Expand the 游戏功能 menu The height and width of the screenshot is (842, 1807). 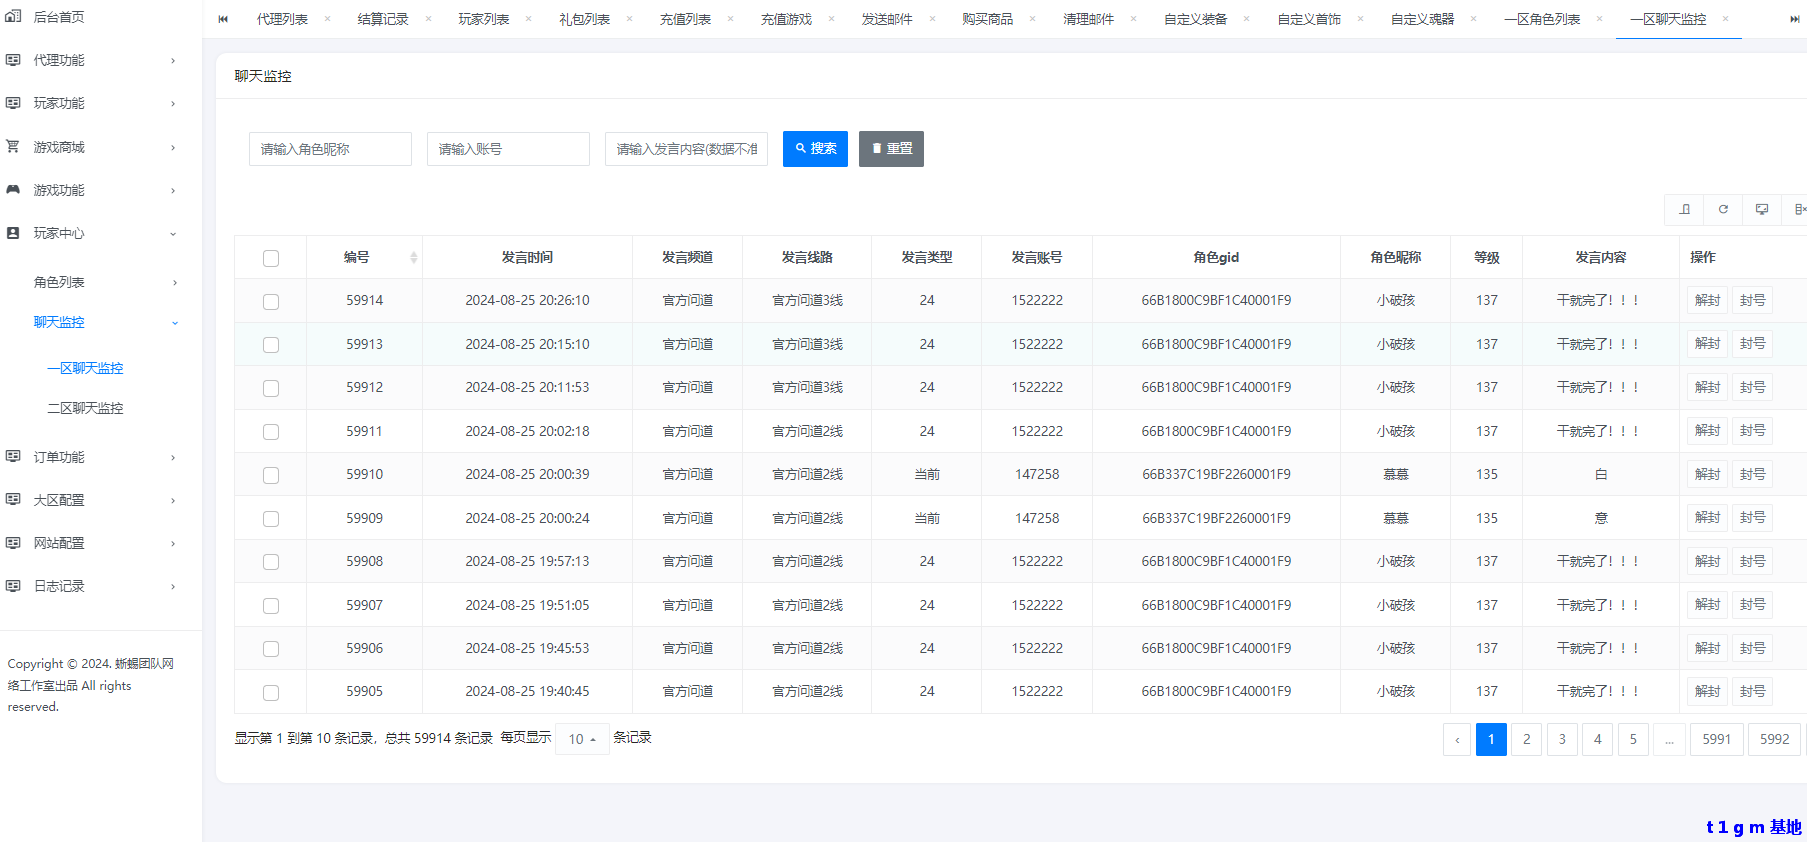[x=173, y=191]
